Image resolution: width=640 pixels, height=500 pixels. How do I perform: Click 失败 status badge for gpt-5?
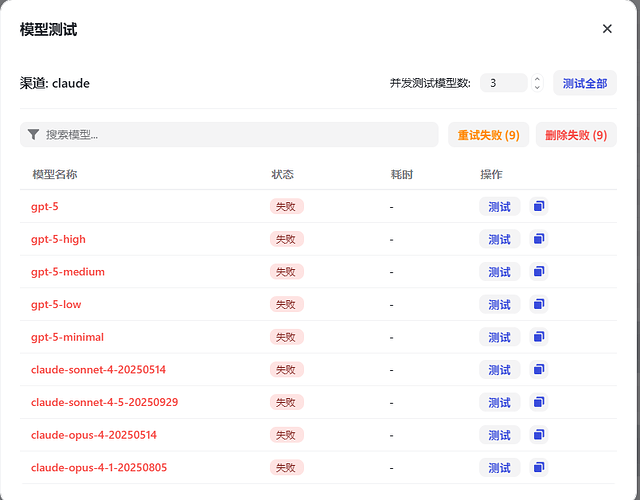pyautogui.click(x=287, y=207)
